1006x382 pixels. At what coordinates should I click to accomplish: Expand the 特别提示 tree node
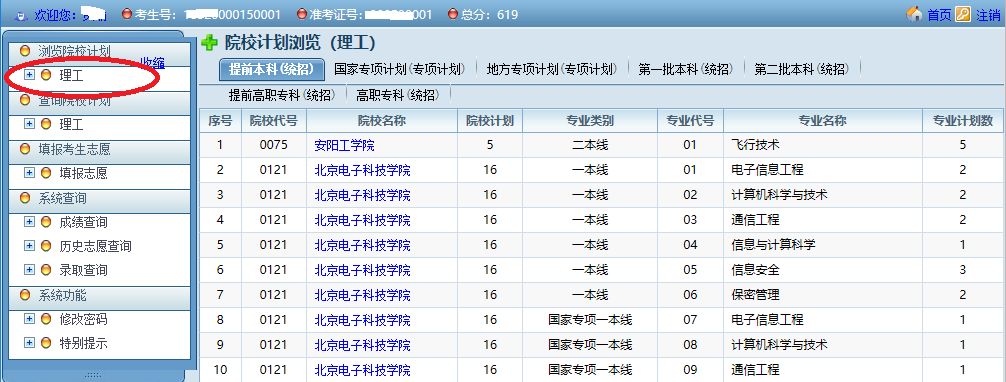29,343
